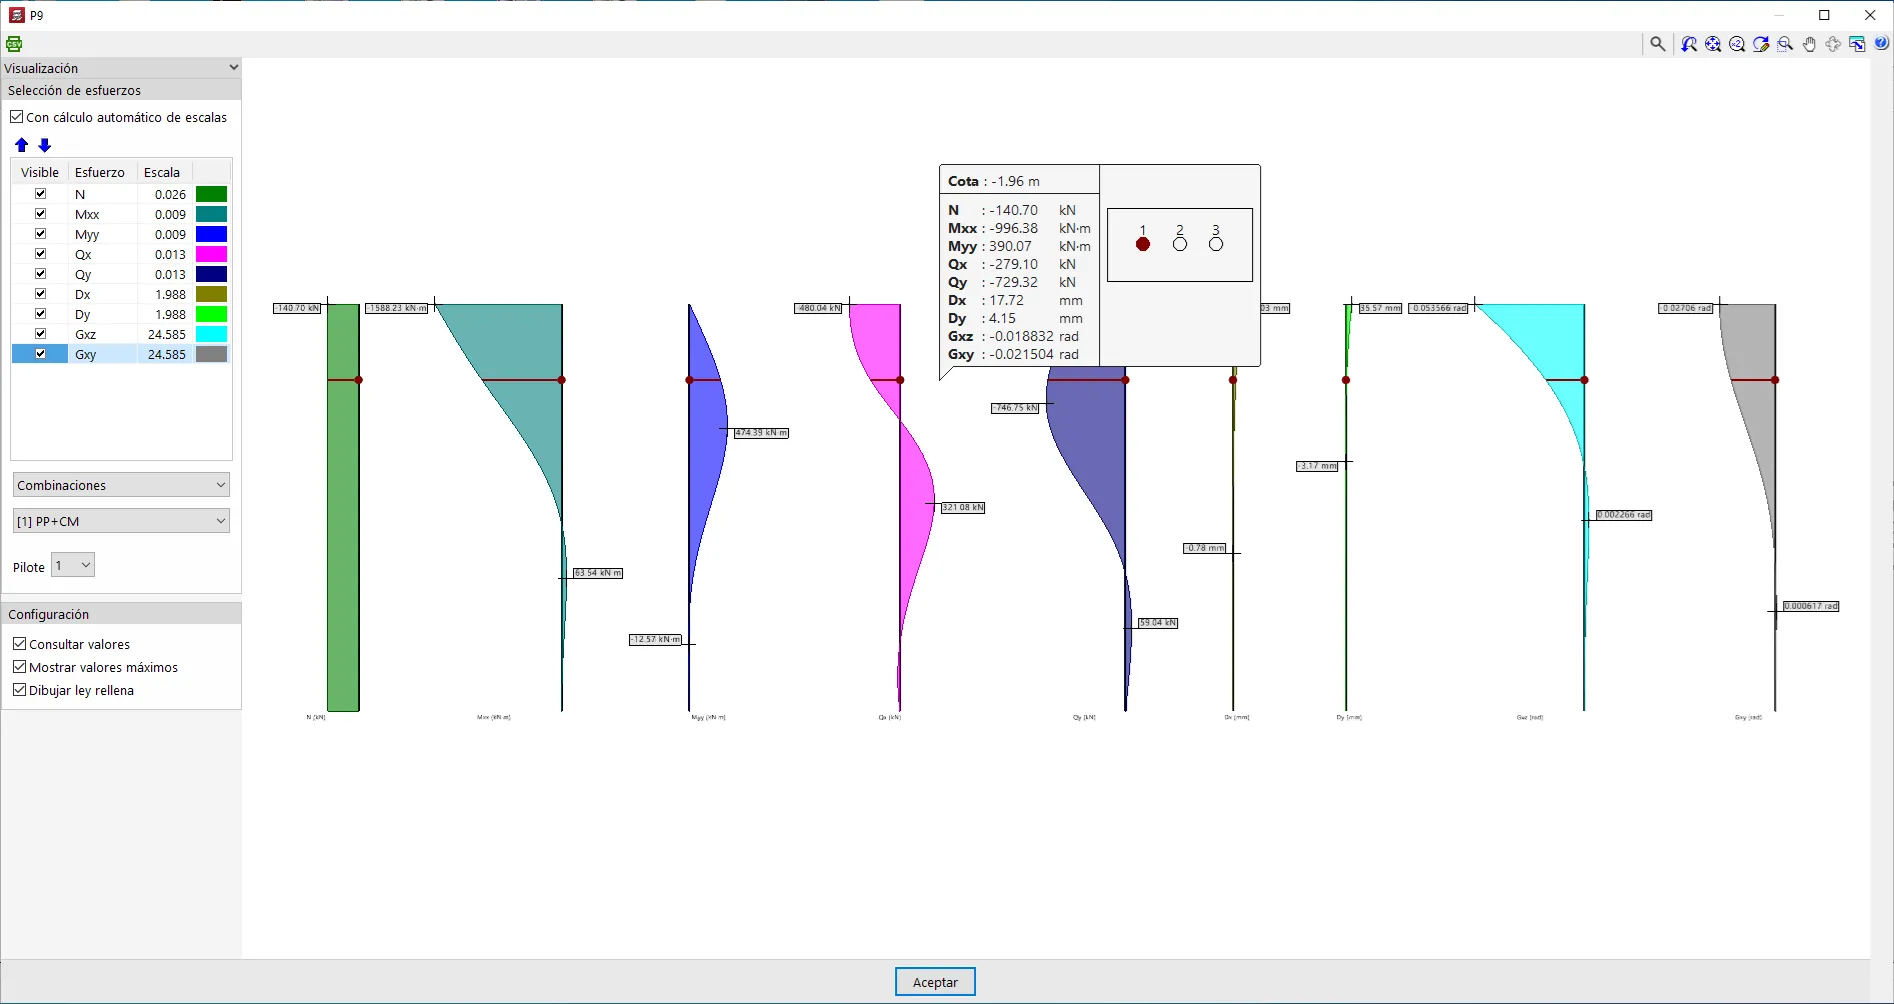Open the Pilote number dropdown
This screenshot has width=1894, height=1004.
pos(73,566)
